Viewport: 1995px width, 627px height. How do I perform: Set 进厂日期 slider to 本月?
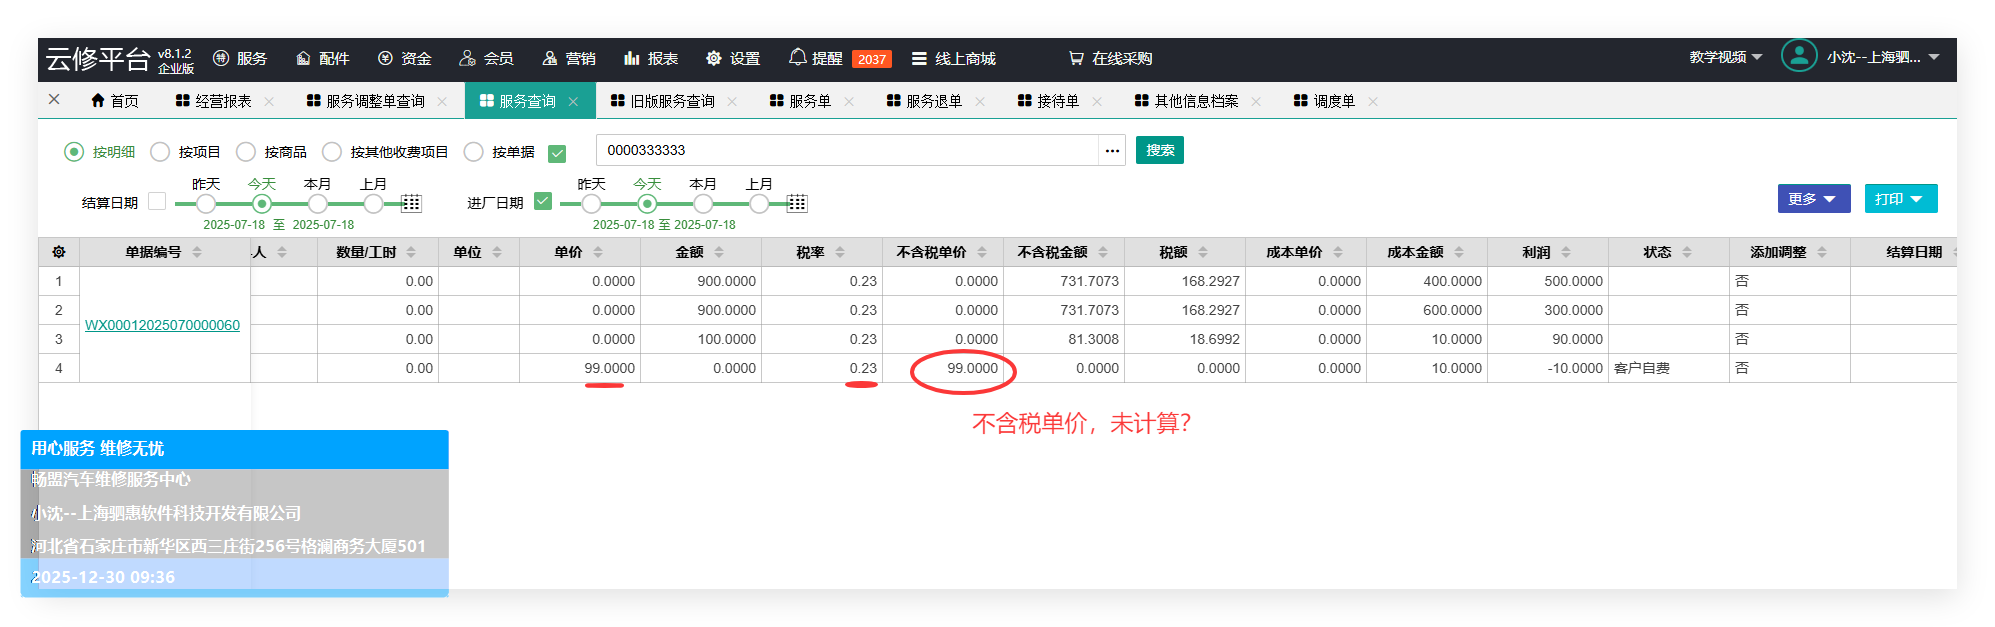click(x=703, y=204)
